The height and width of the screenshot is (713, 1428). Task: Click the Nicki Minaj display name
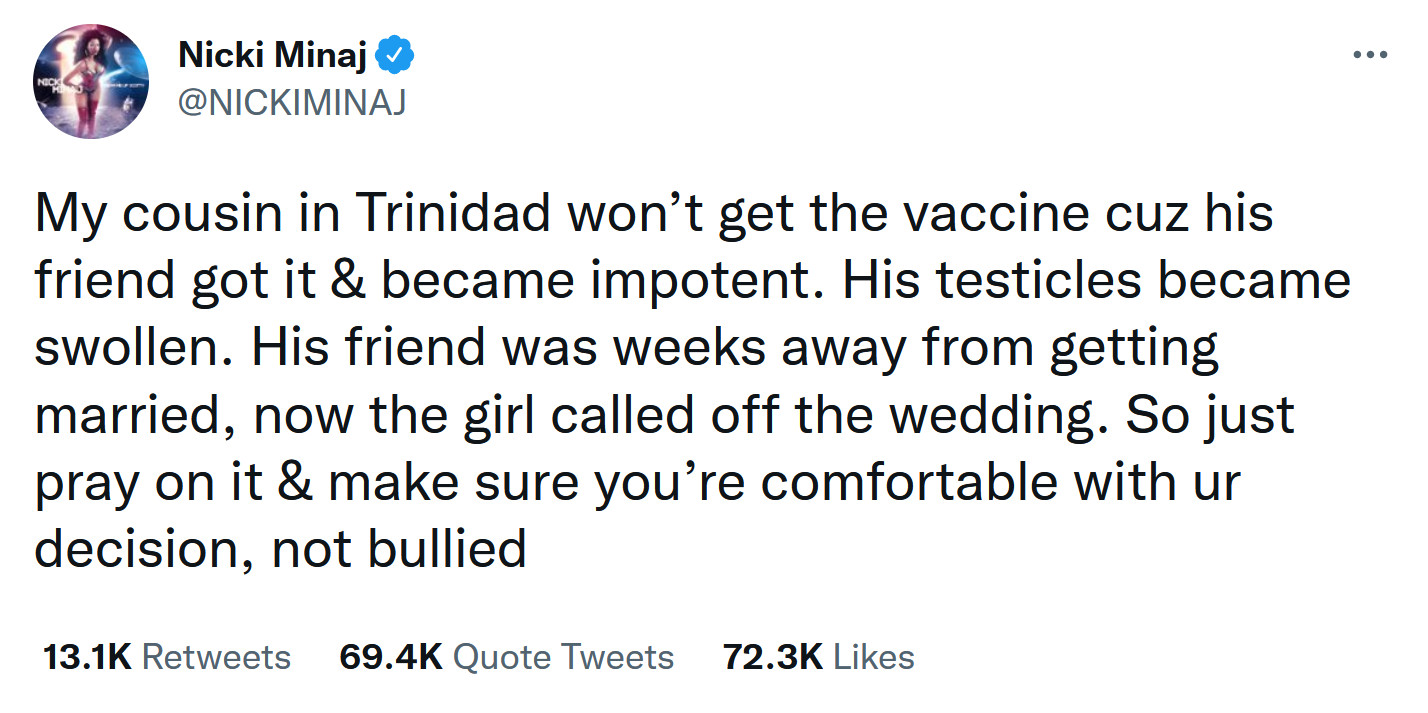(274, 57)
